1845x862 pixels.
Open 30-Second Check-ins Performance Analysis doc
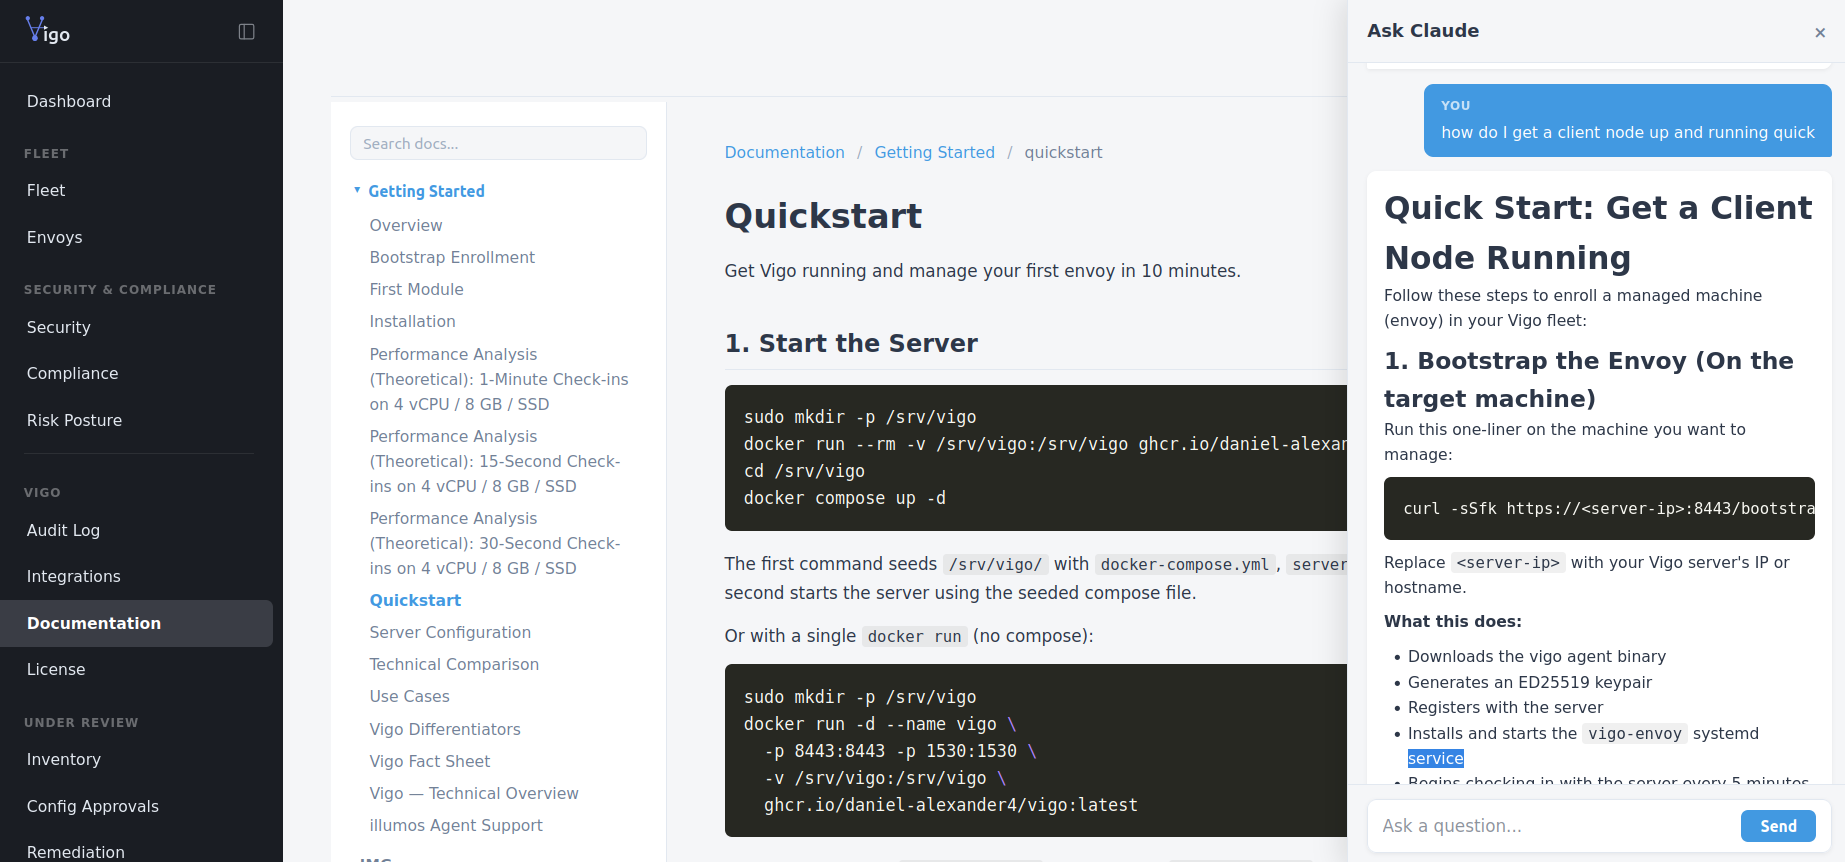(x=495, y=543)
